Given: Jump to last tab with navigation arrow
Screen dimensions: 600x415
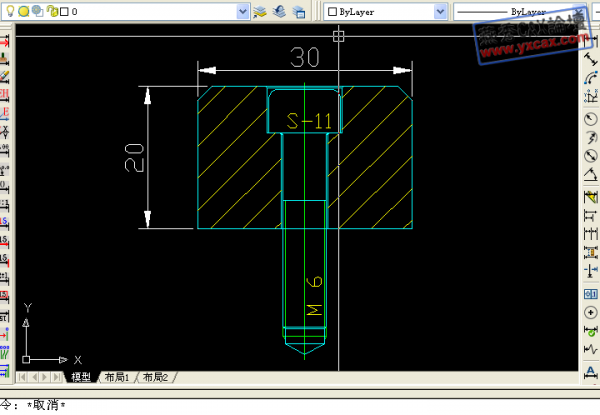Looking at the screenshot, I should pyautogui.click(x=57, y=378).
